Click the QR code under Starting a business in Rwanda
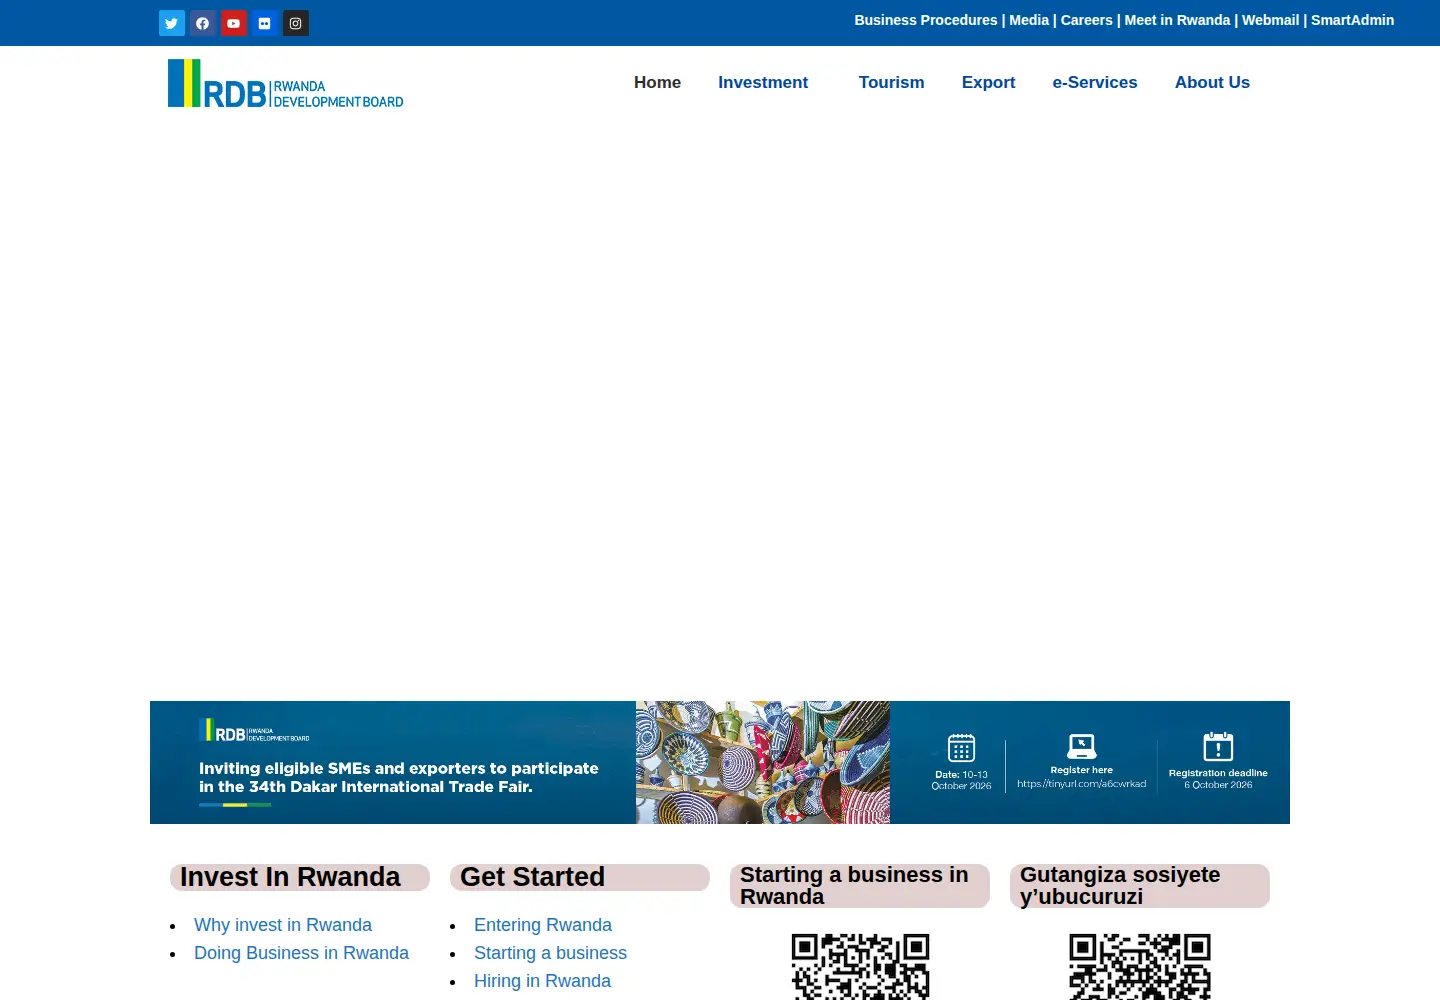The height and width of the screenshot is (1000, 1440). (x=860, y=967)
